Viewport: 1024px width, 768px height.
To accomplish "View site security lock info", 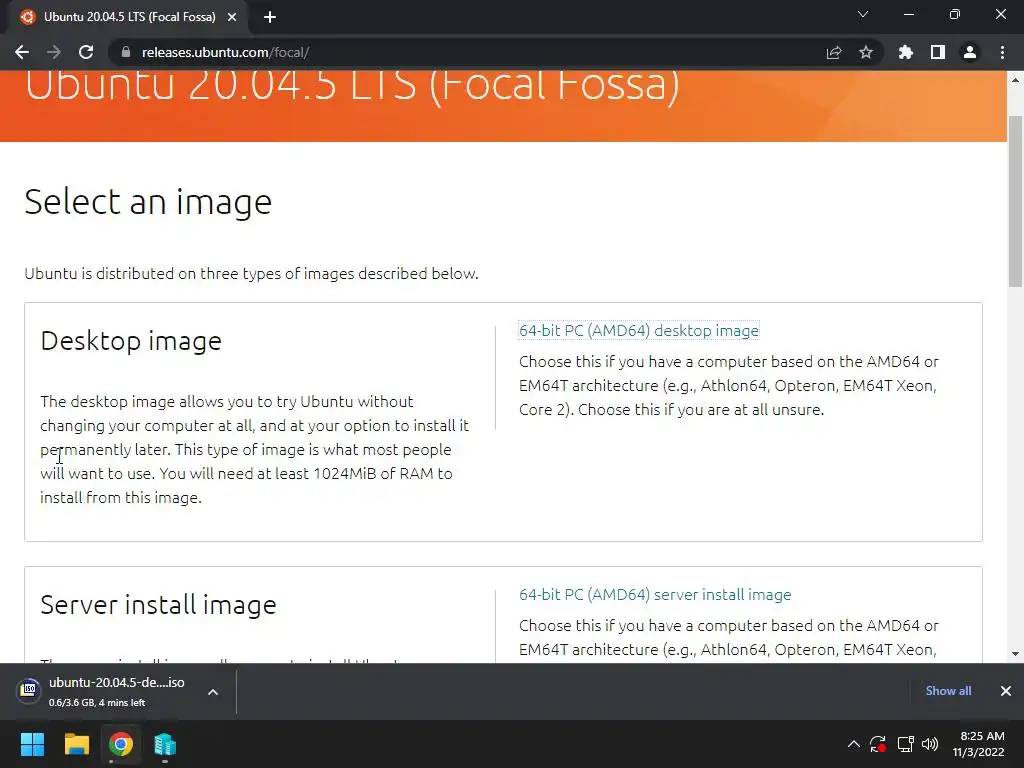I will coord(126,52).
